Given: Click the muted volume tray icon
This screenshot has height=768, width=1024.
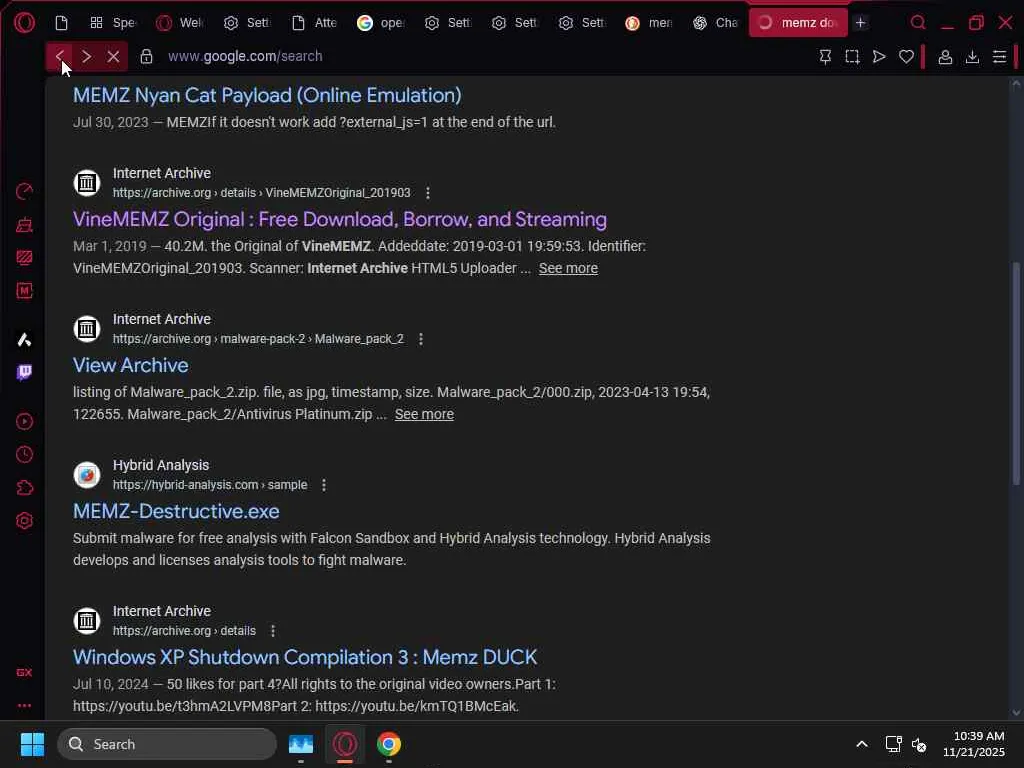Looking at the screenshot, I should point(919,744).
